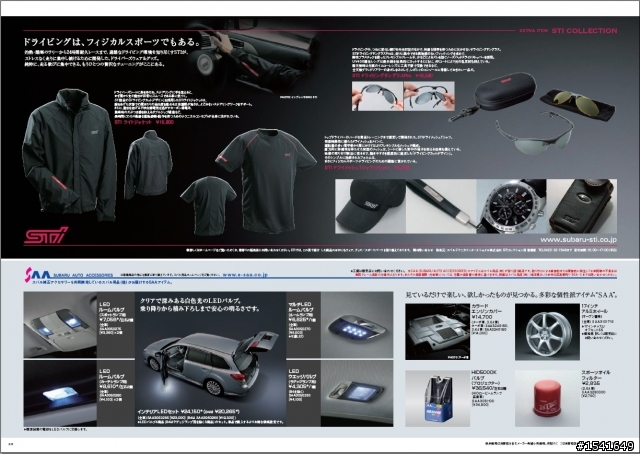Select the Multi LED room lamp photo
This screenshot has width=640, height=454.
pos(357,325)
